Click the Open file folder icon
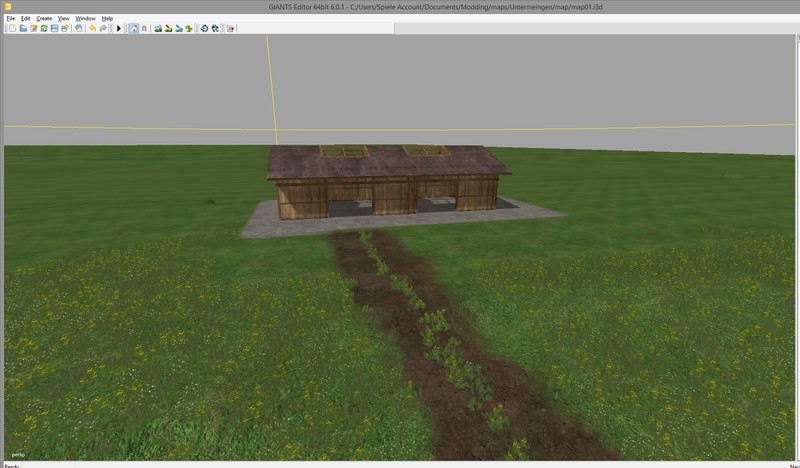800x468 pixels. point(22,28)
